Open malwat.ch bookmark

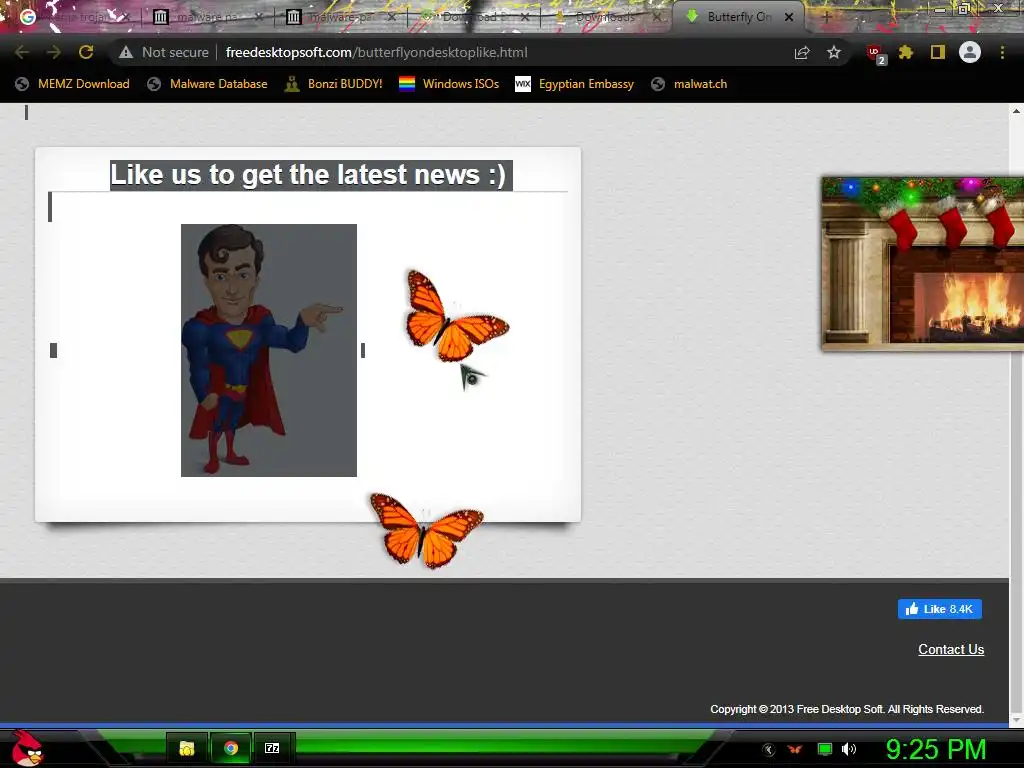pyautogui.click(x=690, y=84)
